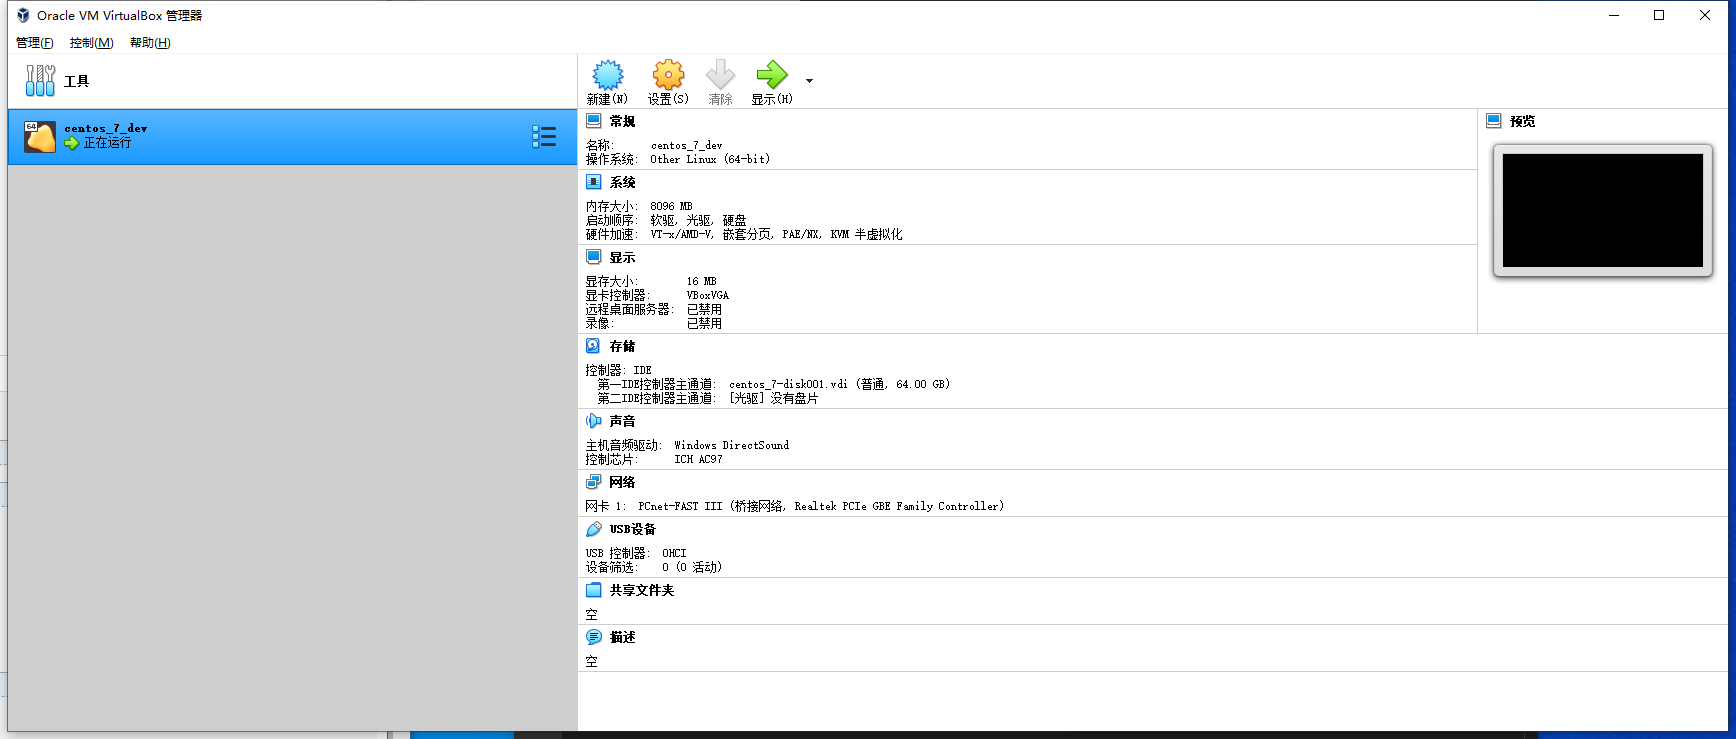Expand the Show button dropdown arrow
The image size is (1736, 739).
(809, 81)
